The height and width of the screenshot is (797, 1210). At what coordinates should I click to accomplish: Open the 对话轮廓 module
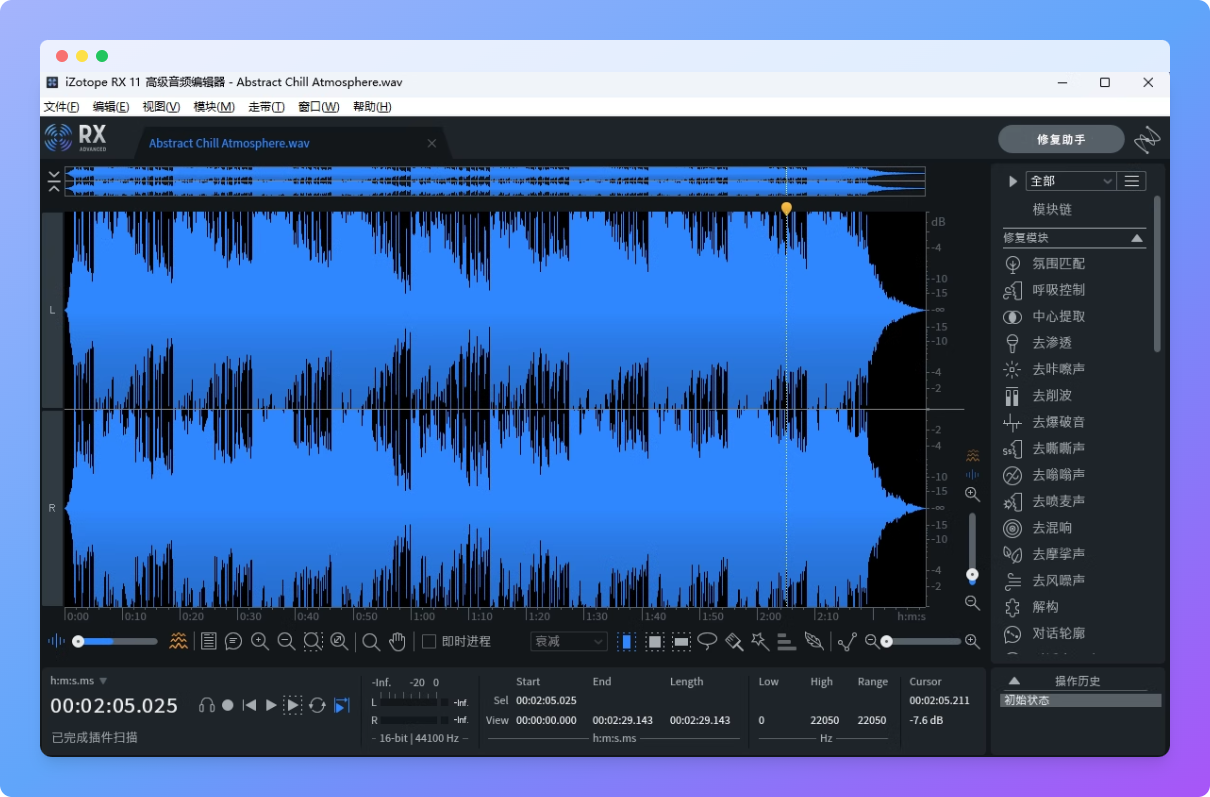[1075, 633]
